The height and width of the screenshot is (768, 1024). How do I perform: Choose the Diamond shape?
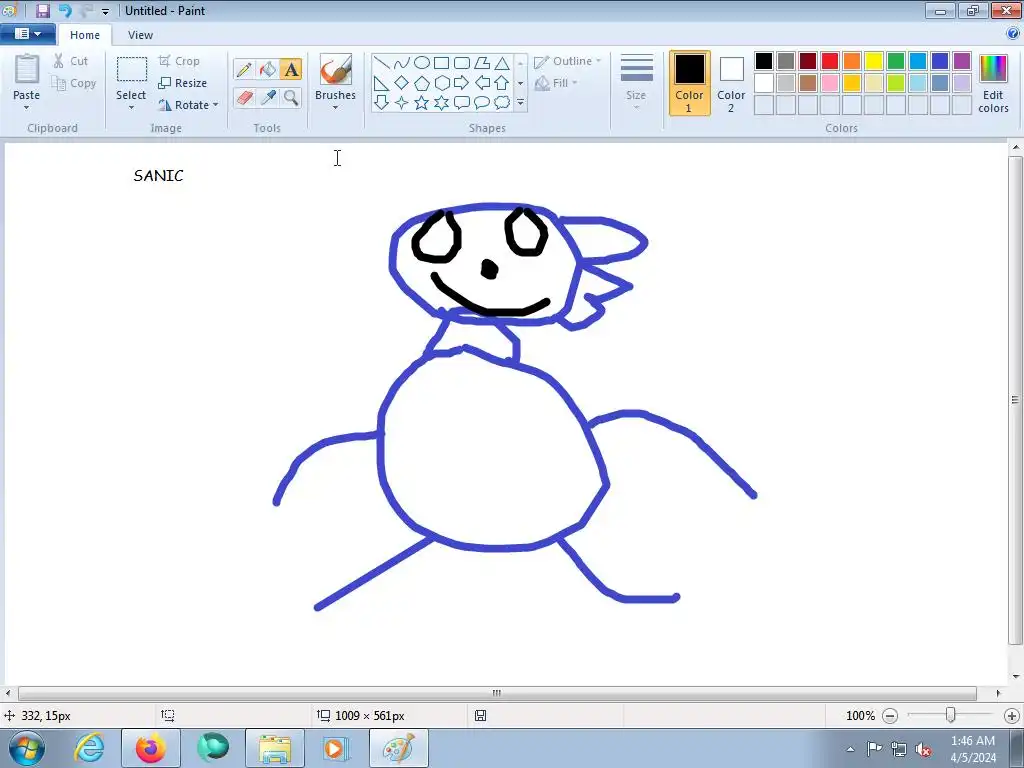(402, 83)
